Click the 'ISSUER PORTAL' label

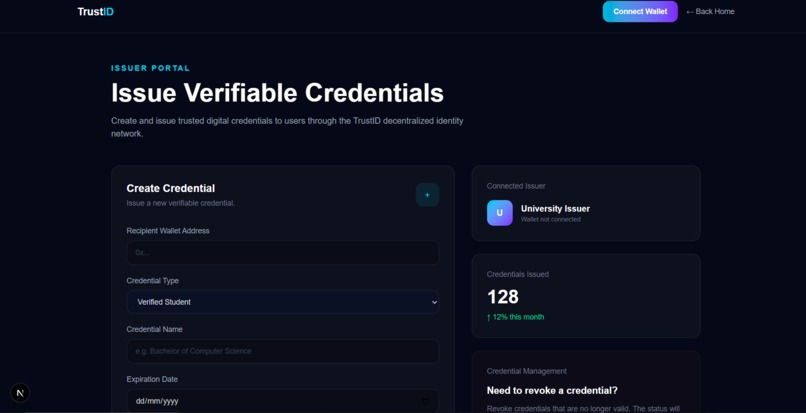point(151,68)
